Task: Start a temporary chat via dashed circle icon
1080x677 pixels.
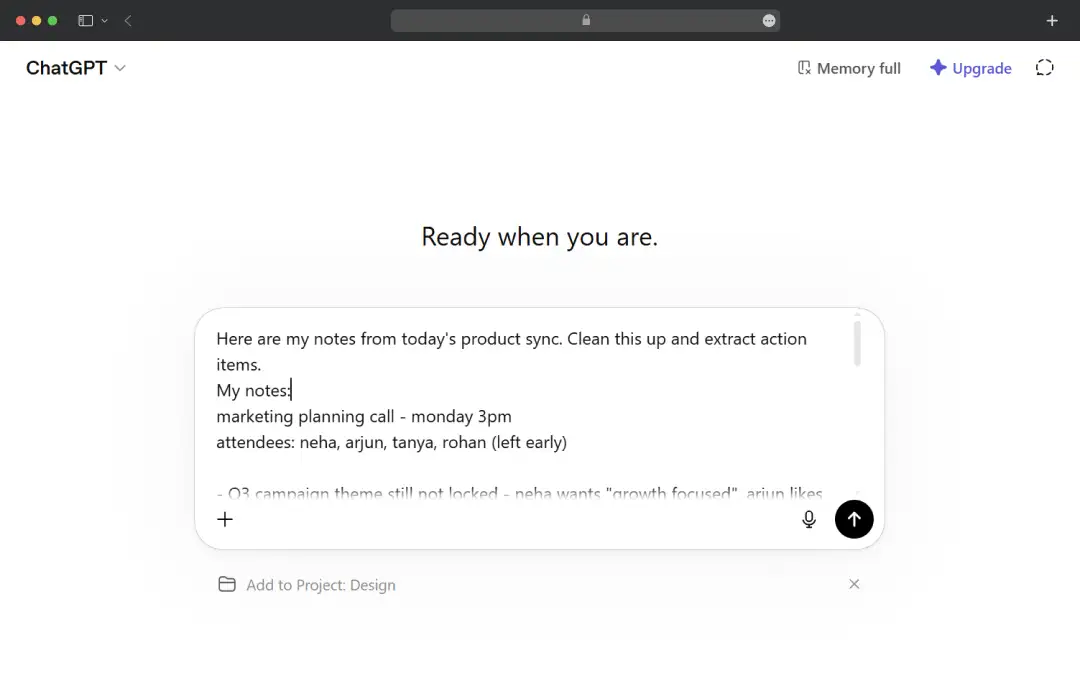Action: point(1044,67)
